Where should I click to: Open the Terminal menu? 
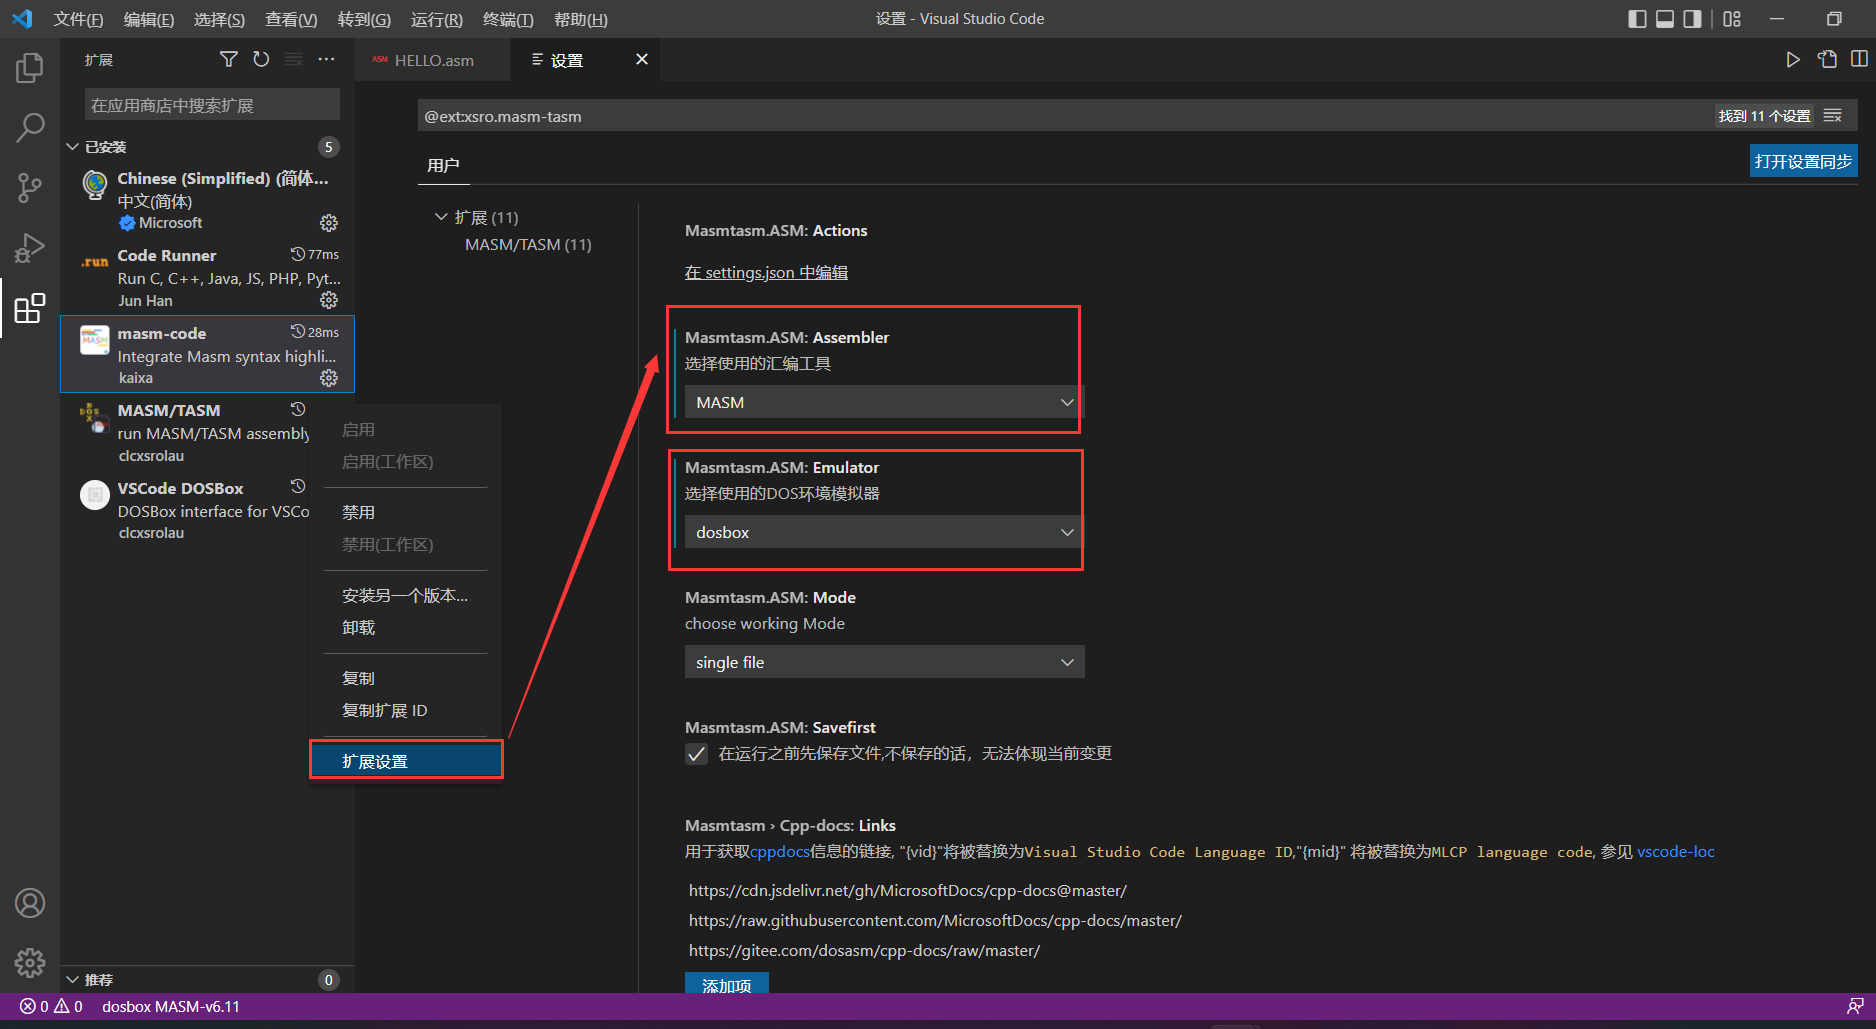point(508,19)
